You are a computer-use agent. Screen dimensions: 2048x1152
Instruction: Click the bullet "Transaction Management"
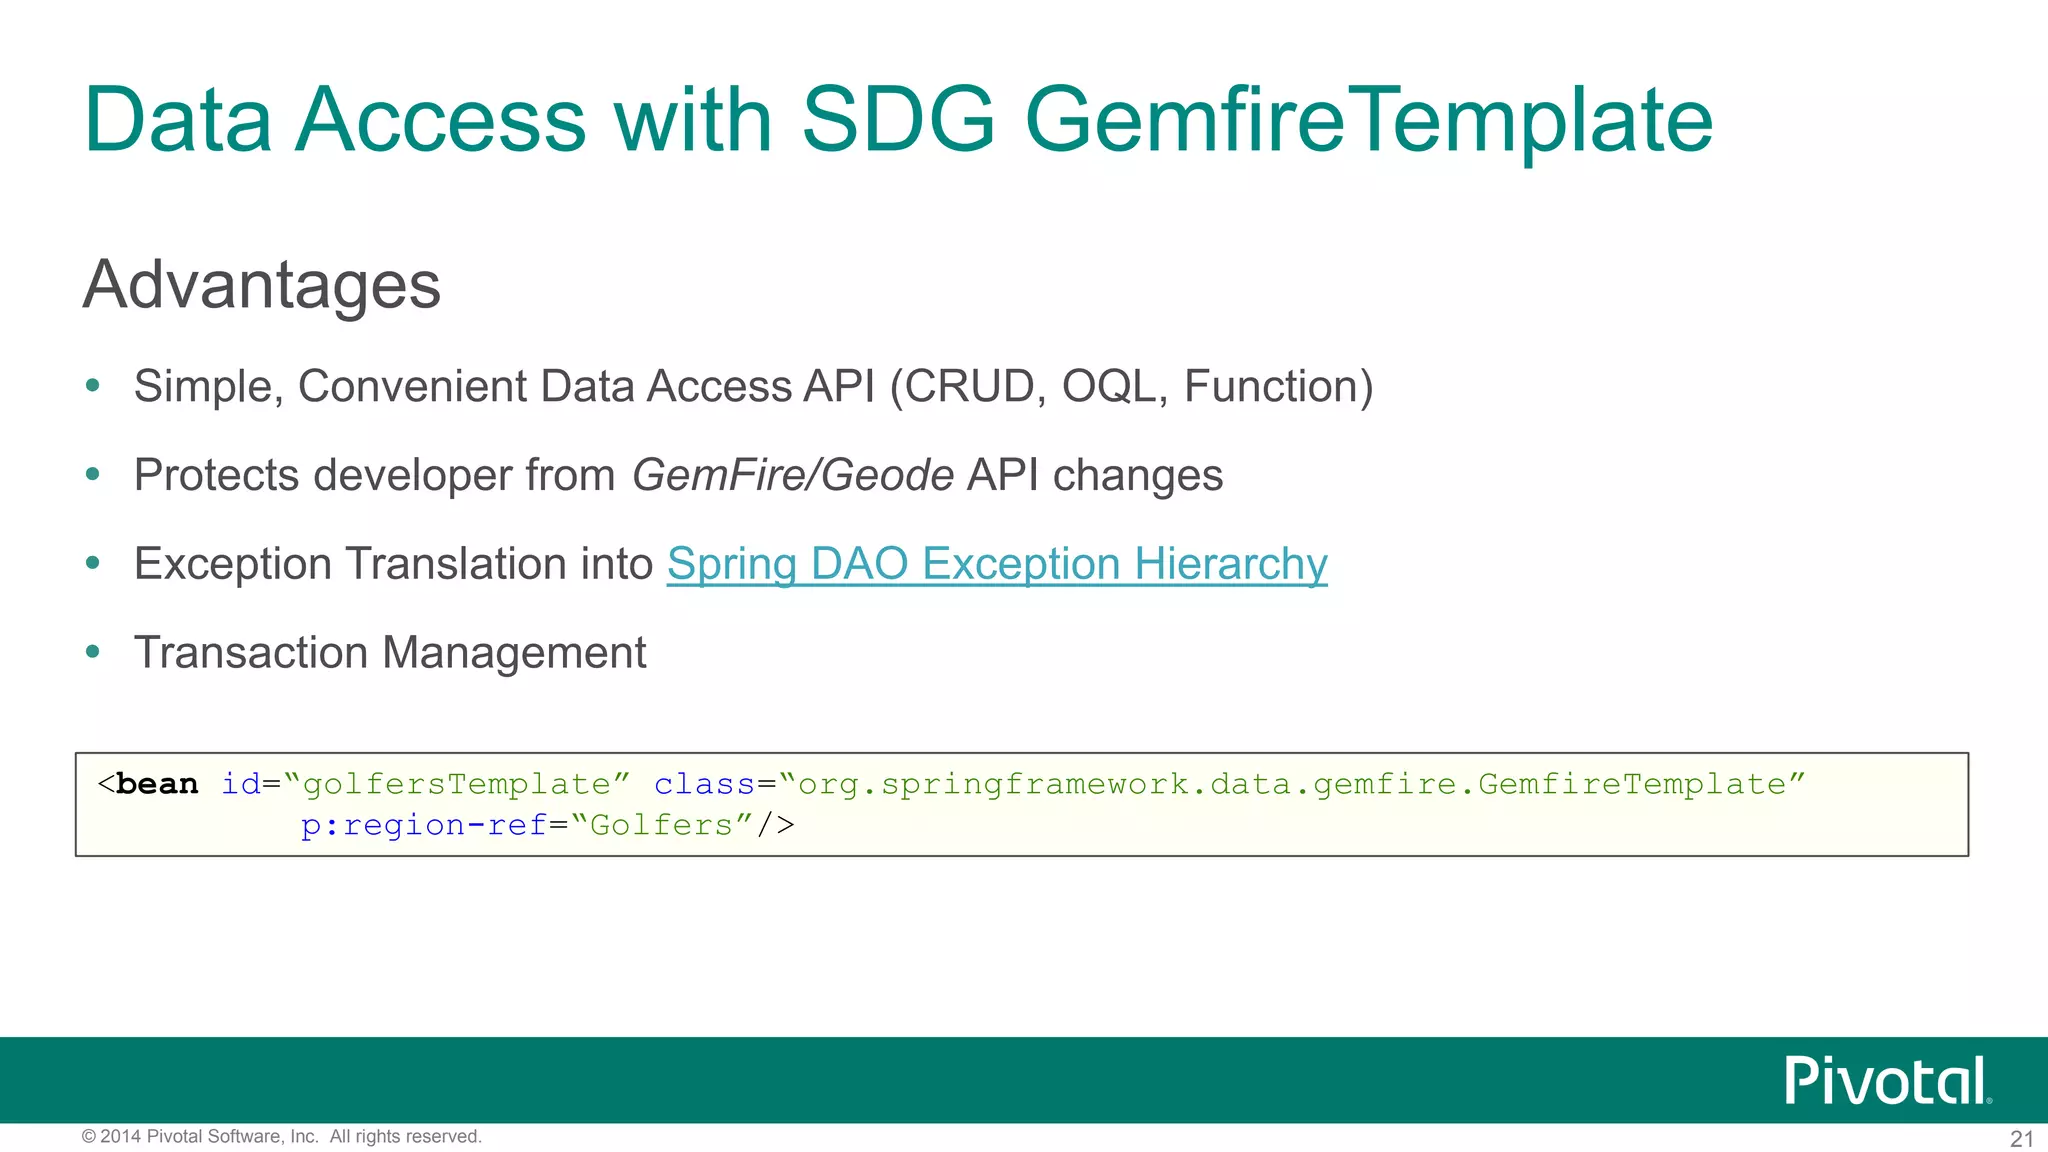coord(390,653)
